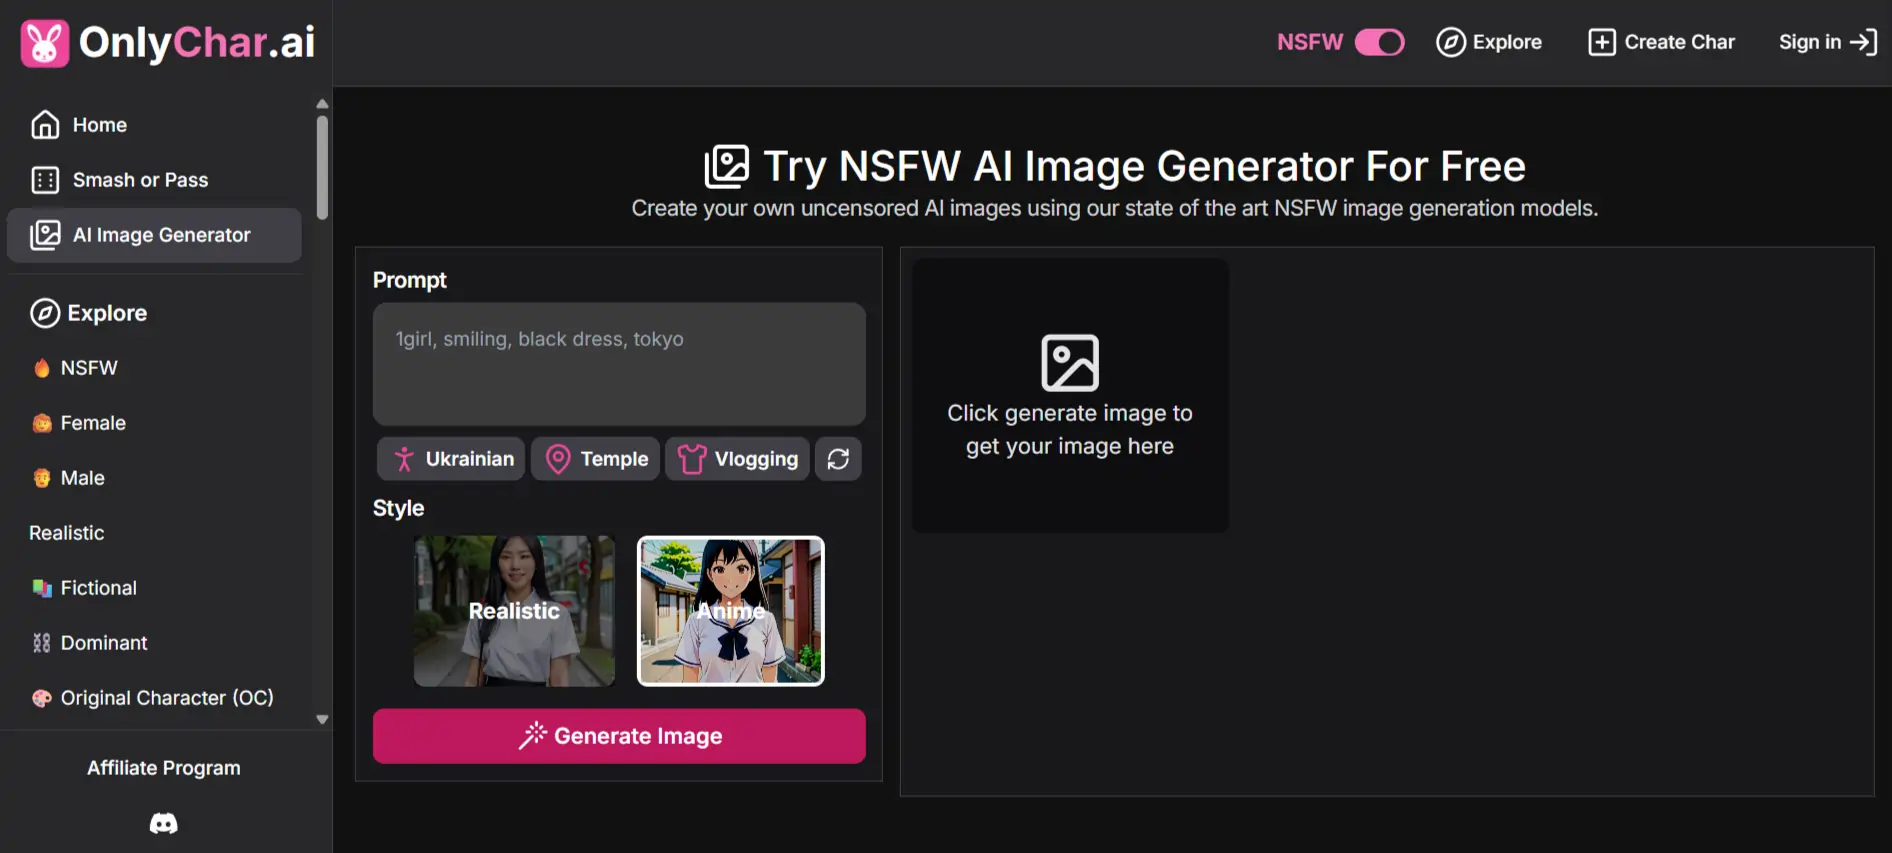Click the gallery icon beside page title
Viewport: 1892px width, 853px height.
click(x=727, y=166)
